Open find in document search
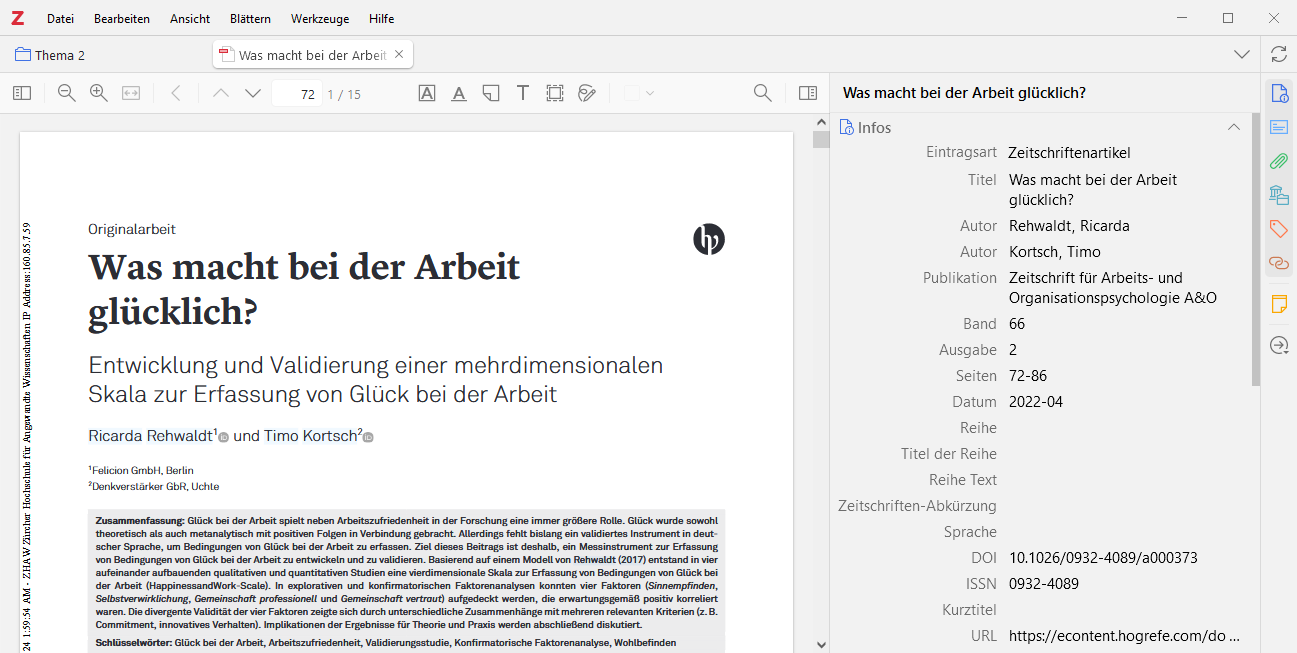This screenshot has height=653, width=1297. [763, 93]
